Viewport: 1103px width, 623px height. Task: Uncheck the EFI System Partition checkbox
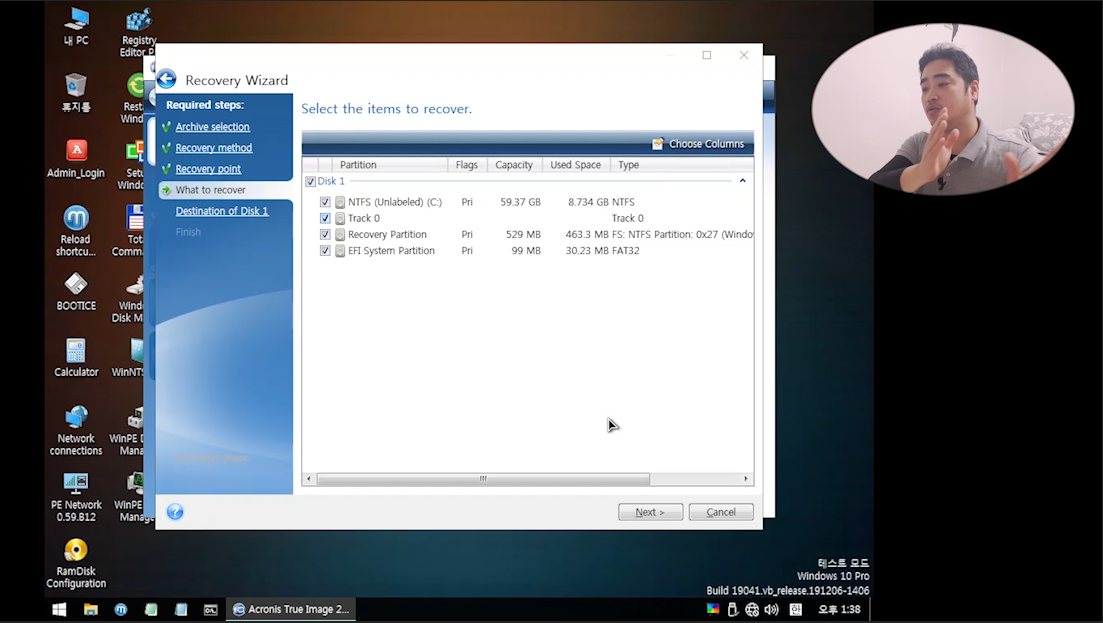point(325,250)
